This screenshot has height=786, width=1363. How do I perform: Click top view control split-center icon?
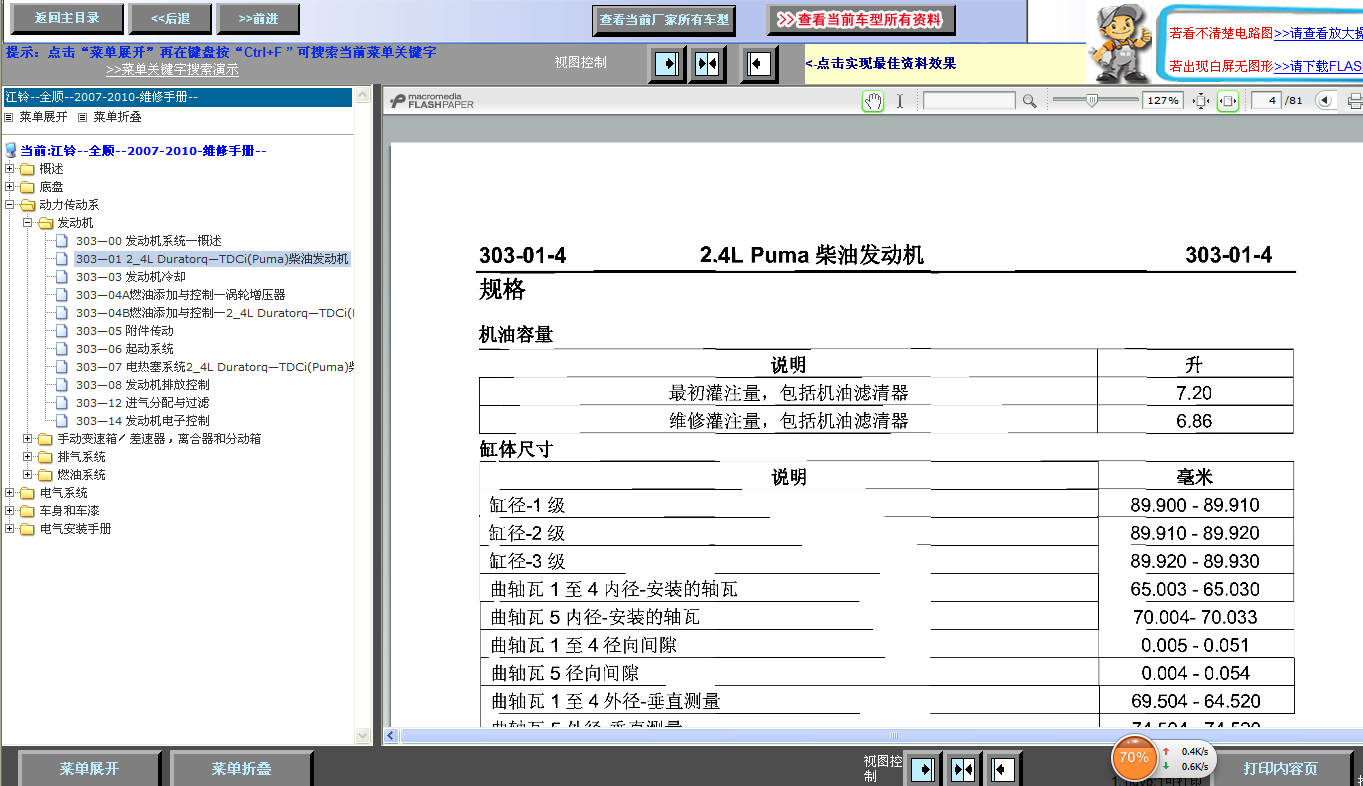(x=707, y=64)
